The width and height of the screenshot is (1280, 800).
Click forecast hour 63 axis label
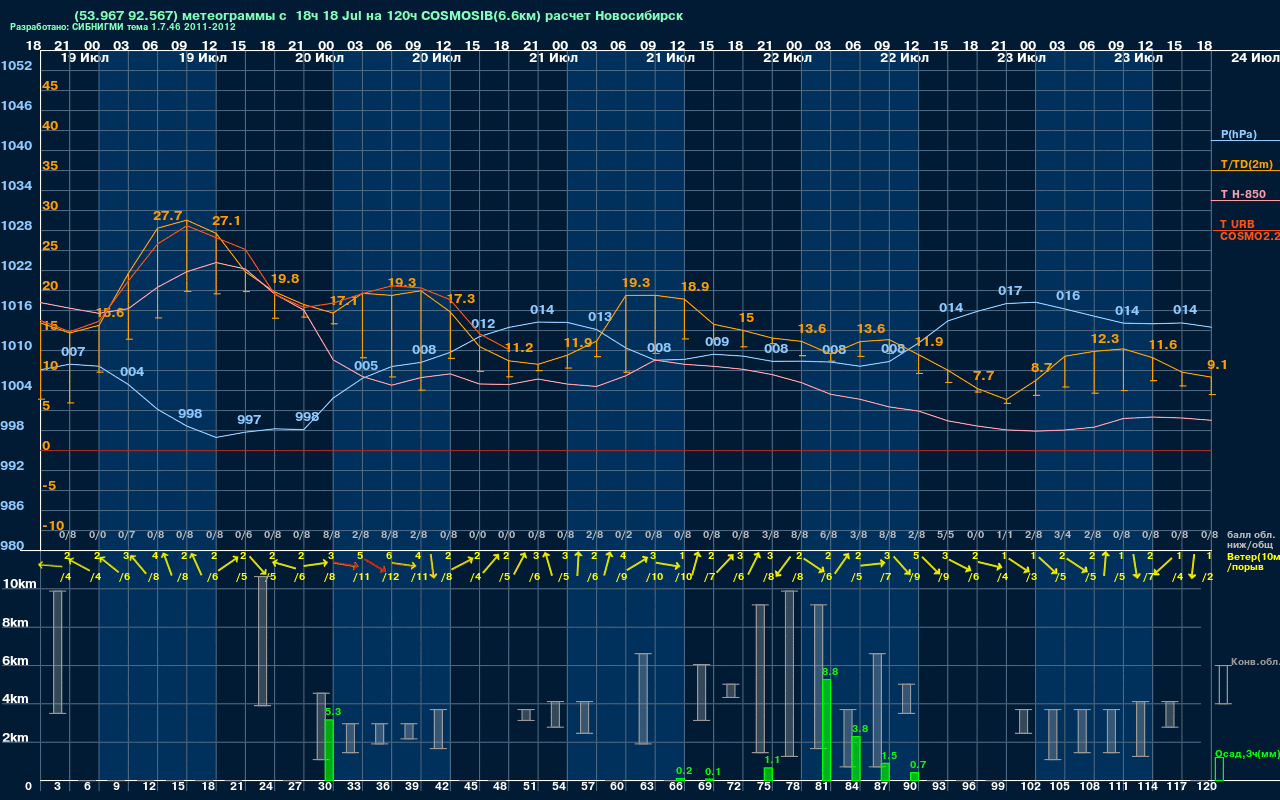point(647,787)
